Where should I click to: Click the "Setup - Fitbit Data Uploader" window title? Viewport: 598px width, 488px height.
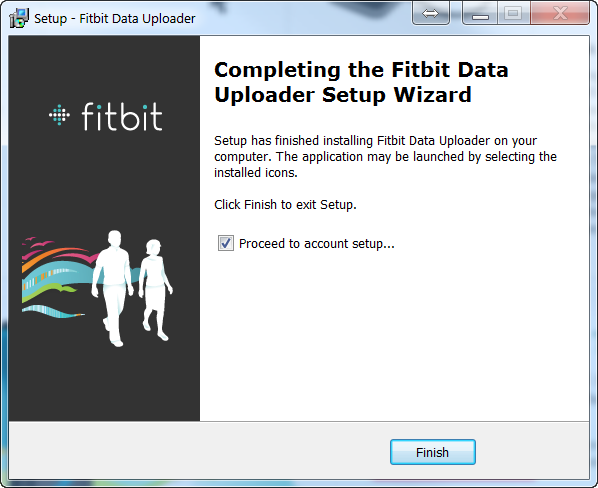coord(115,18)
